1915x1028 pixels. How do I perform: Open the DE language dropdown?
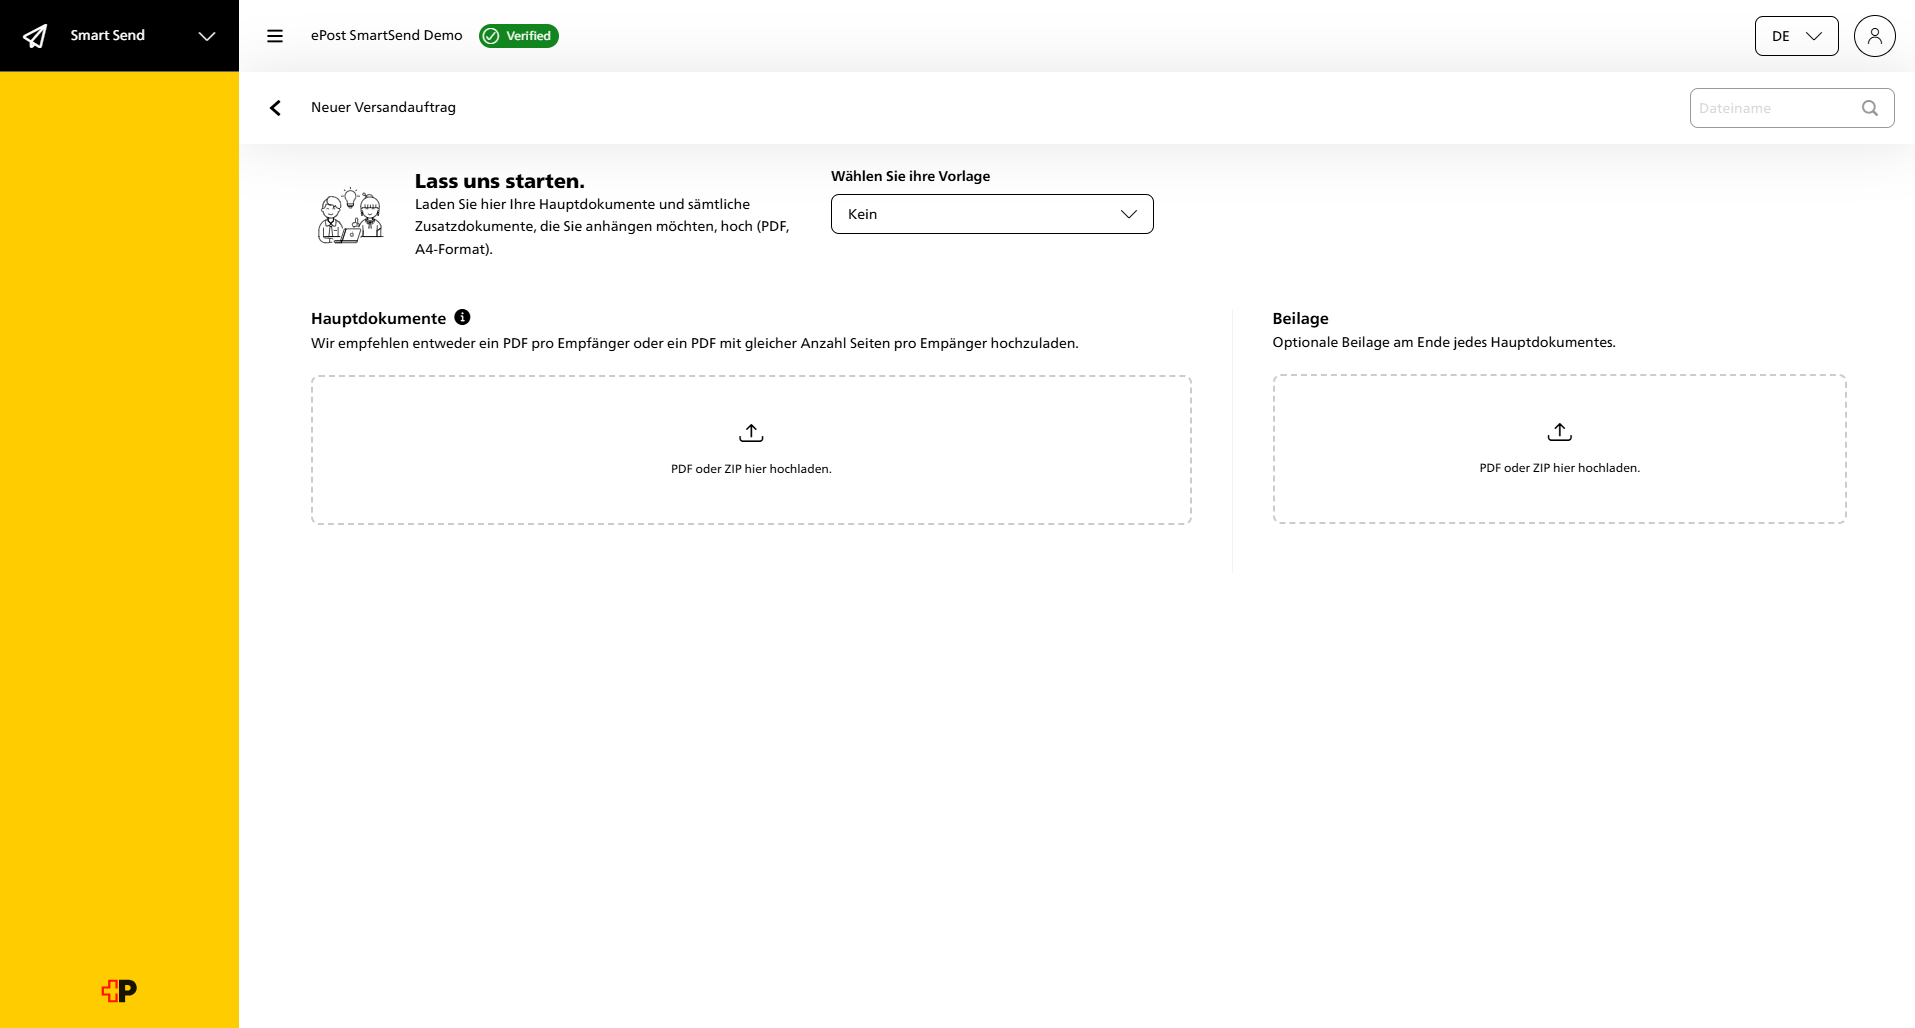[1796, 36]
